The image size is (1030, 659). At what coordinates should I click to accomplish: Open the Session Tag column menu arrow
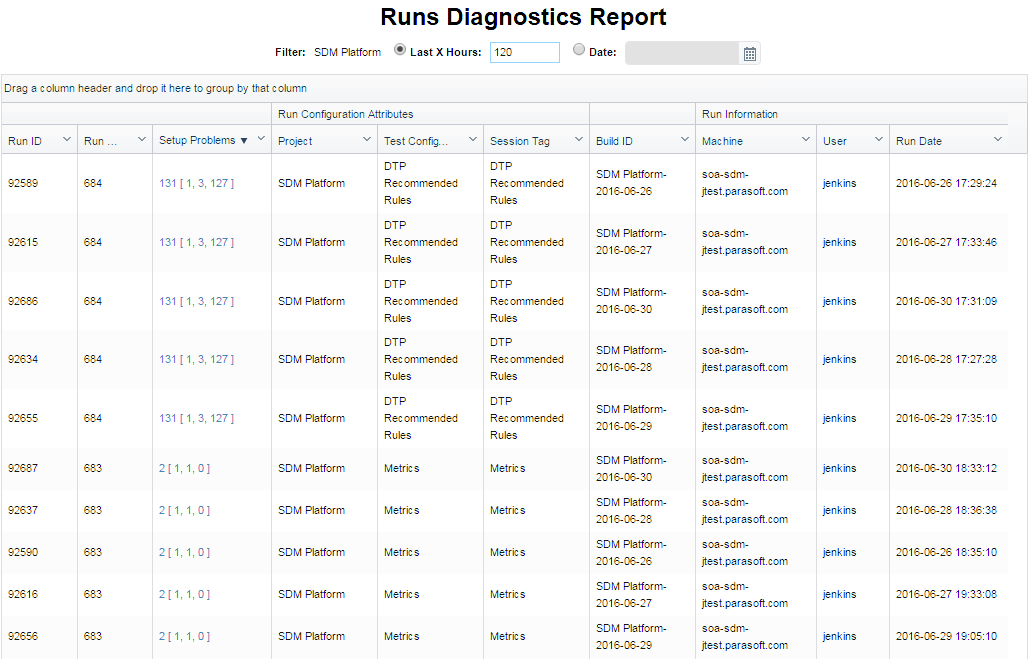pos(579,139)
